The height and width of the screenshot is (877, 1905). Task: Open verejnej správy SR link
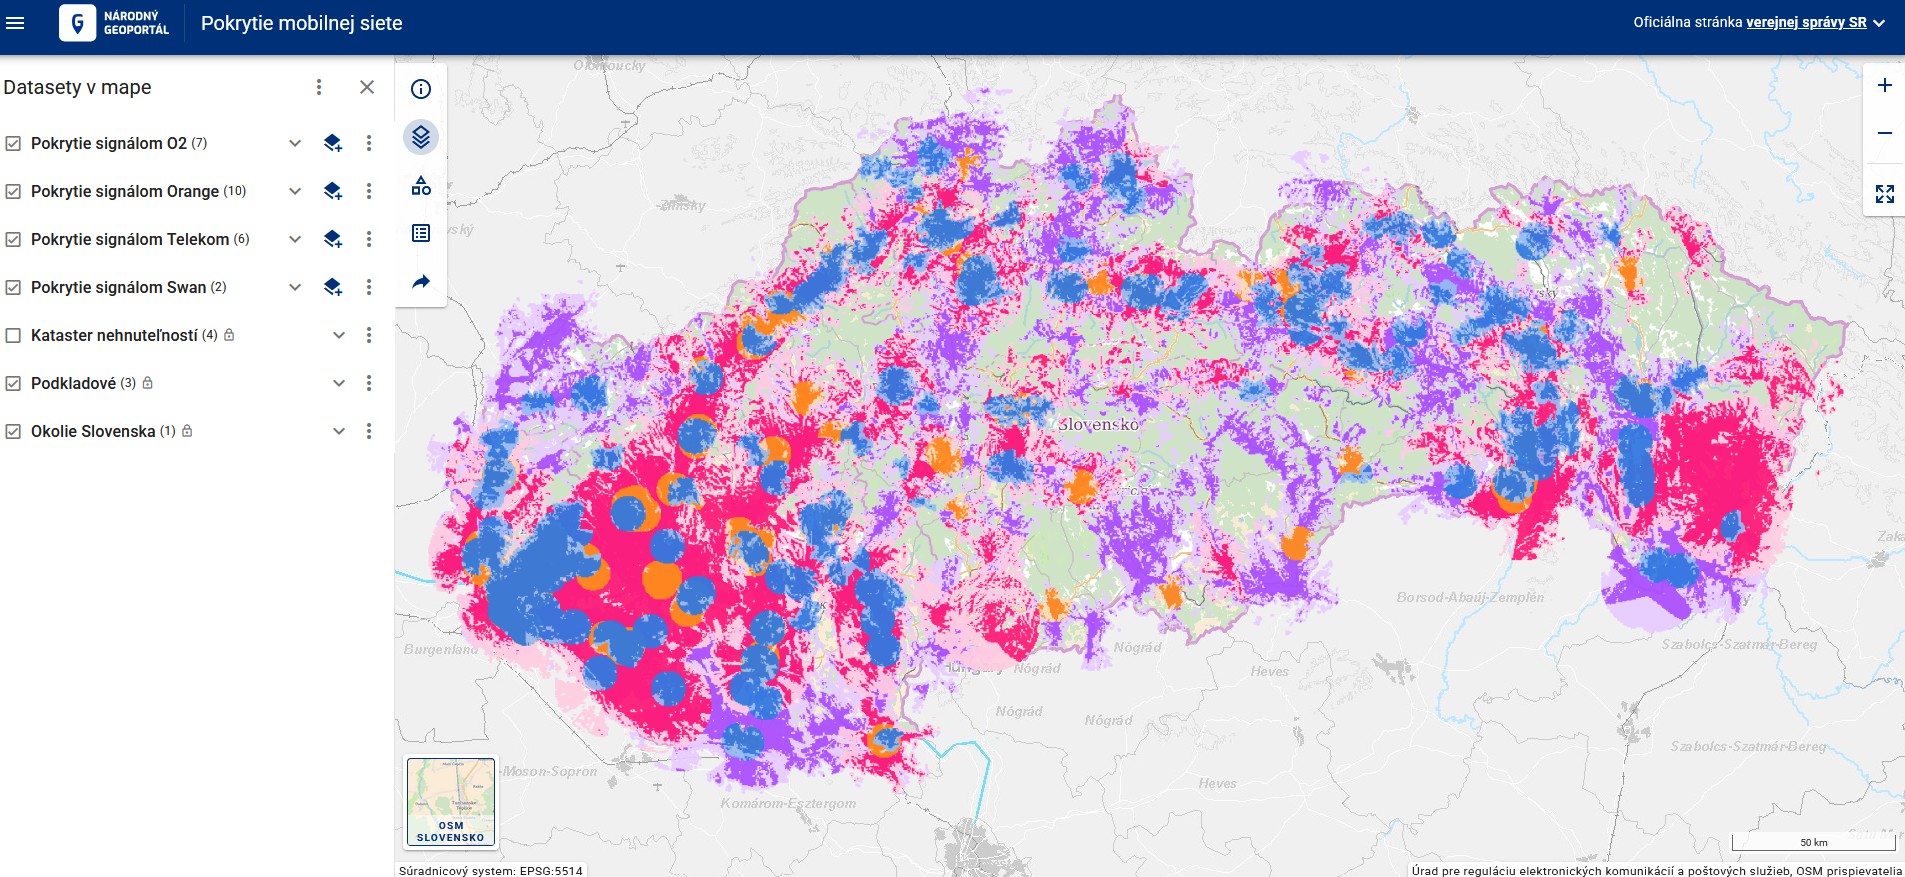point(1806,22)
